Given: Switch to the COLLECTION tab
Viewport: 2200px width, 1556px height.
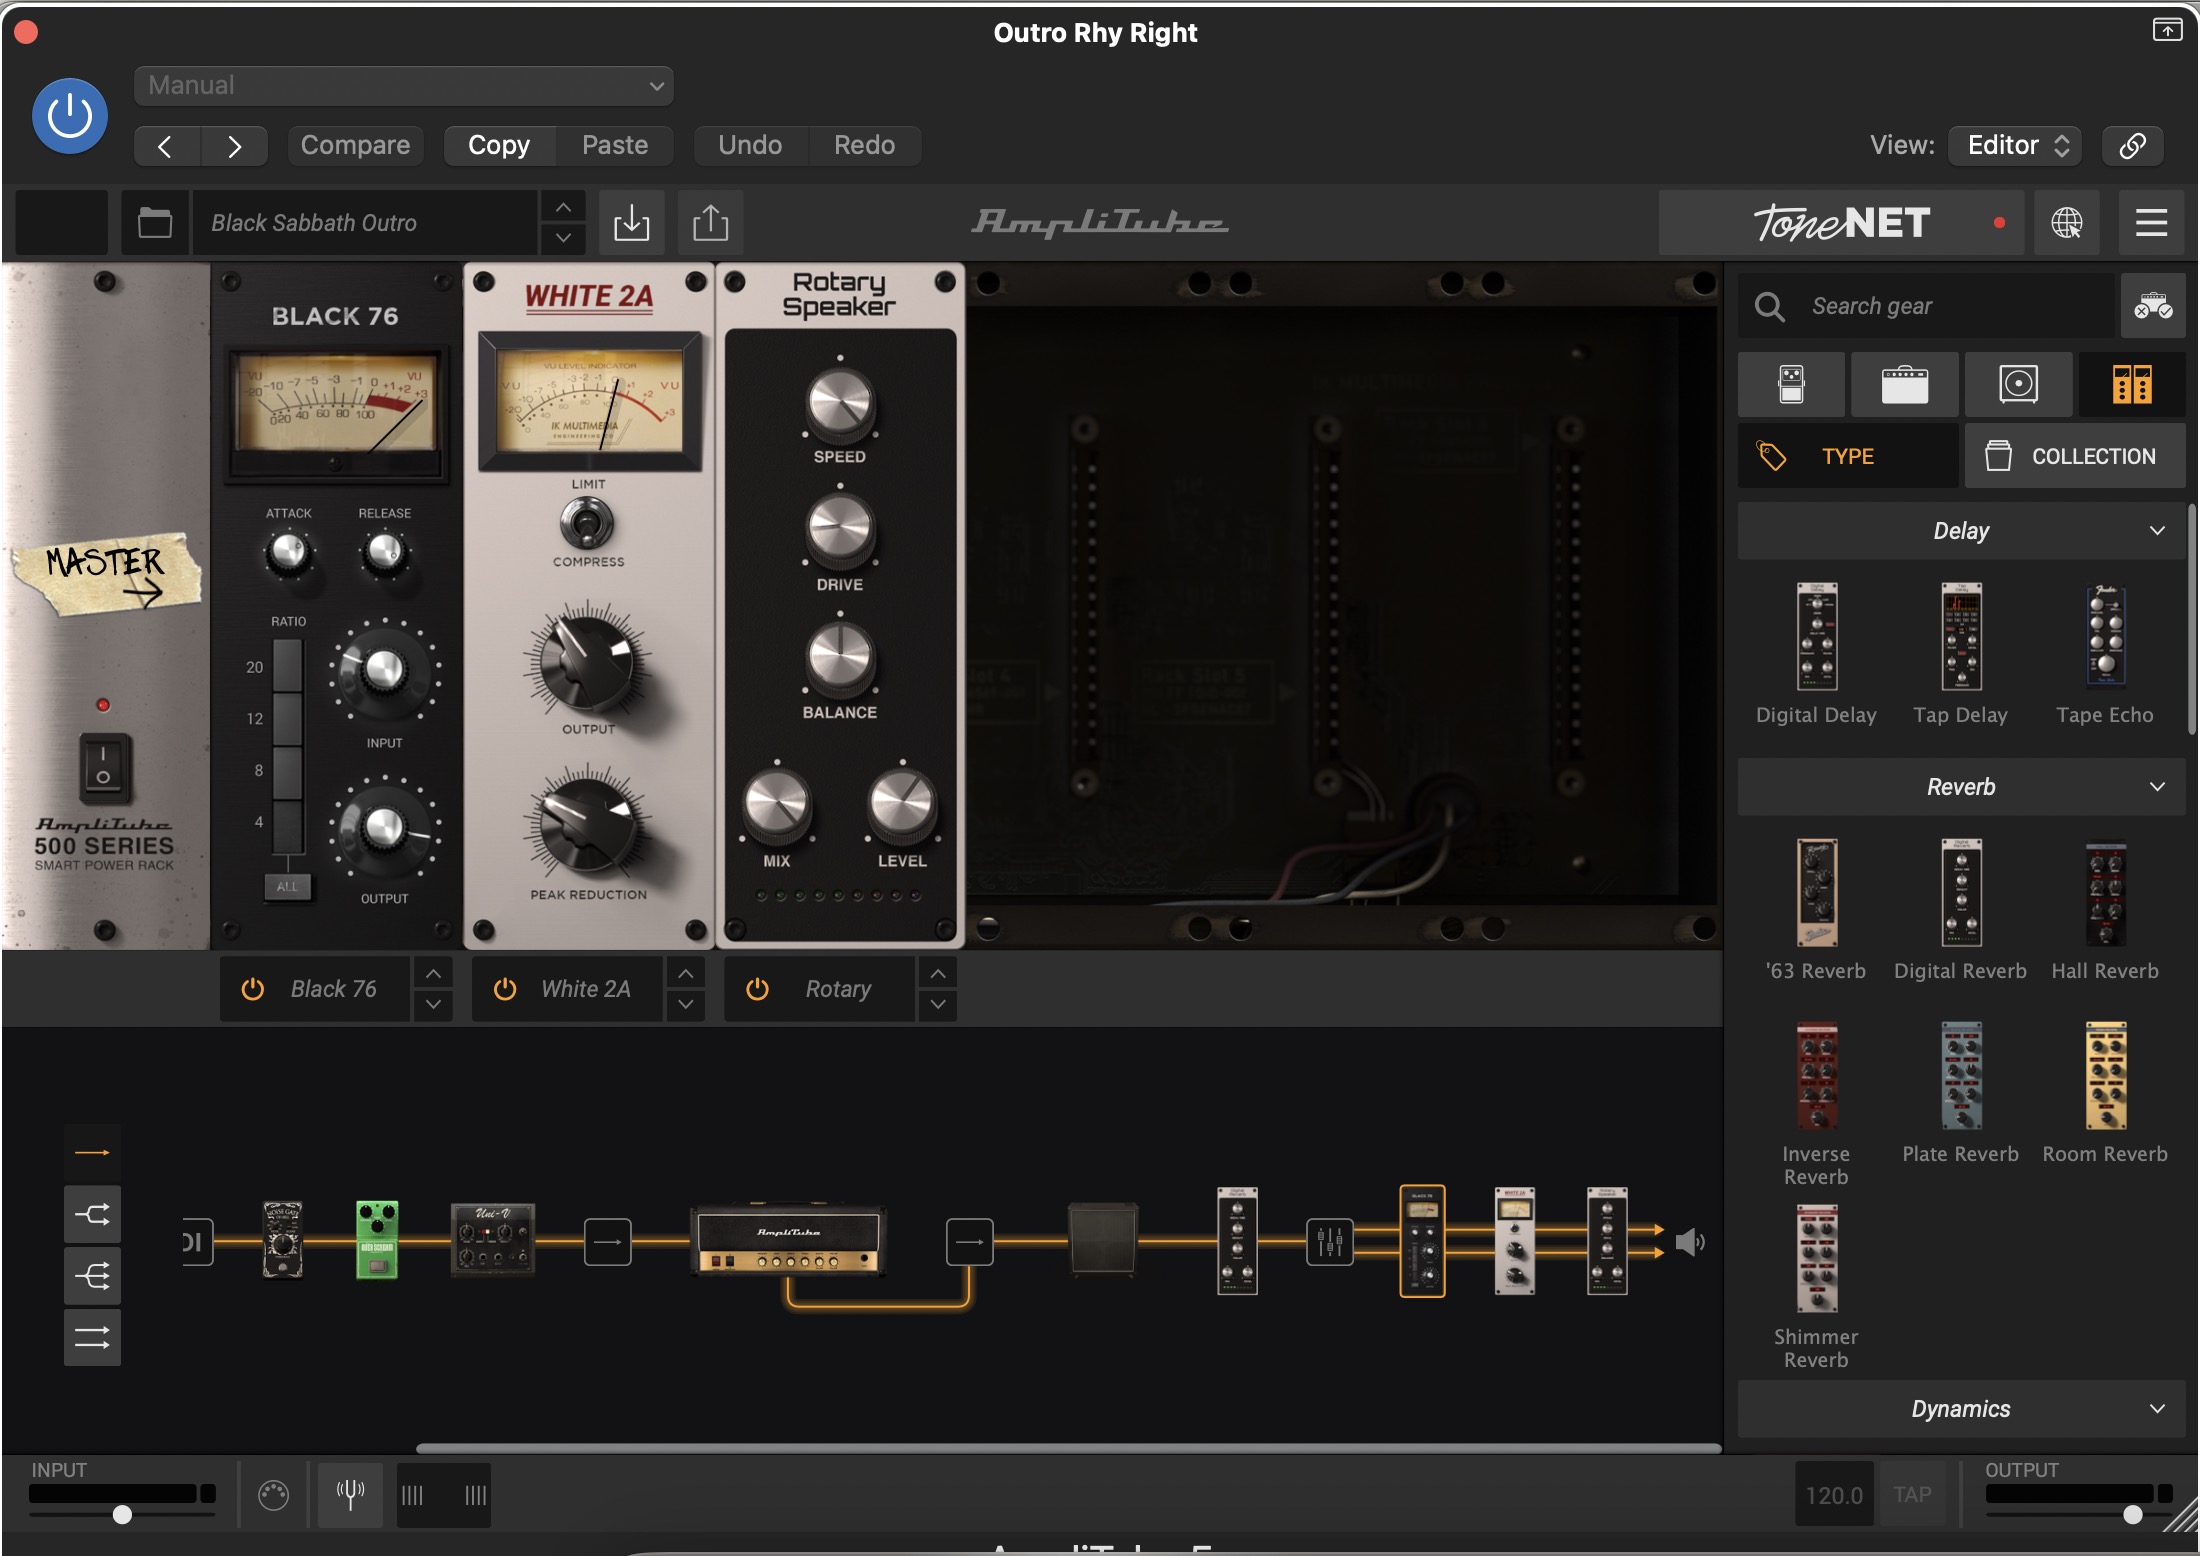Looking at the screenshot, I should tap(2075, 456).
